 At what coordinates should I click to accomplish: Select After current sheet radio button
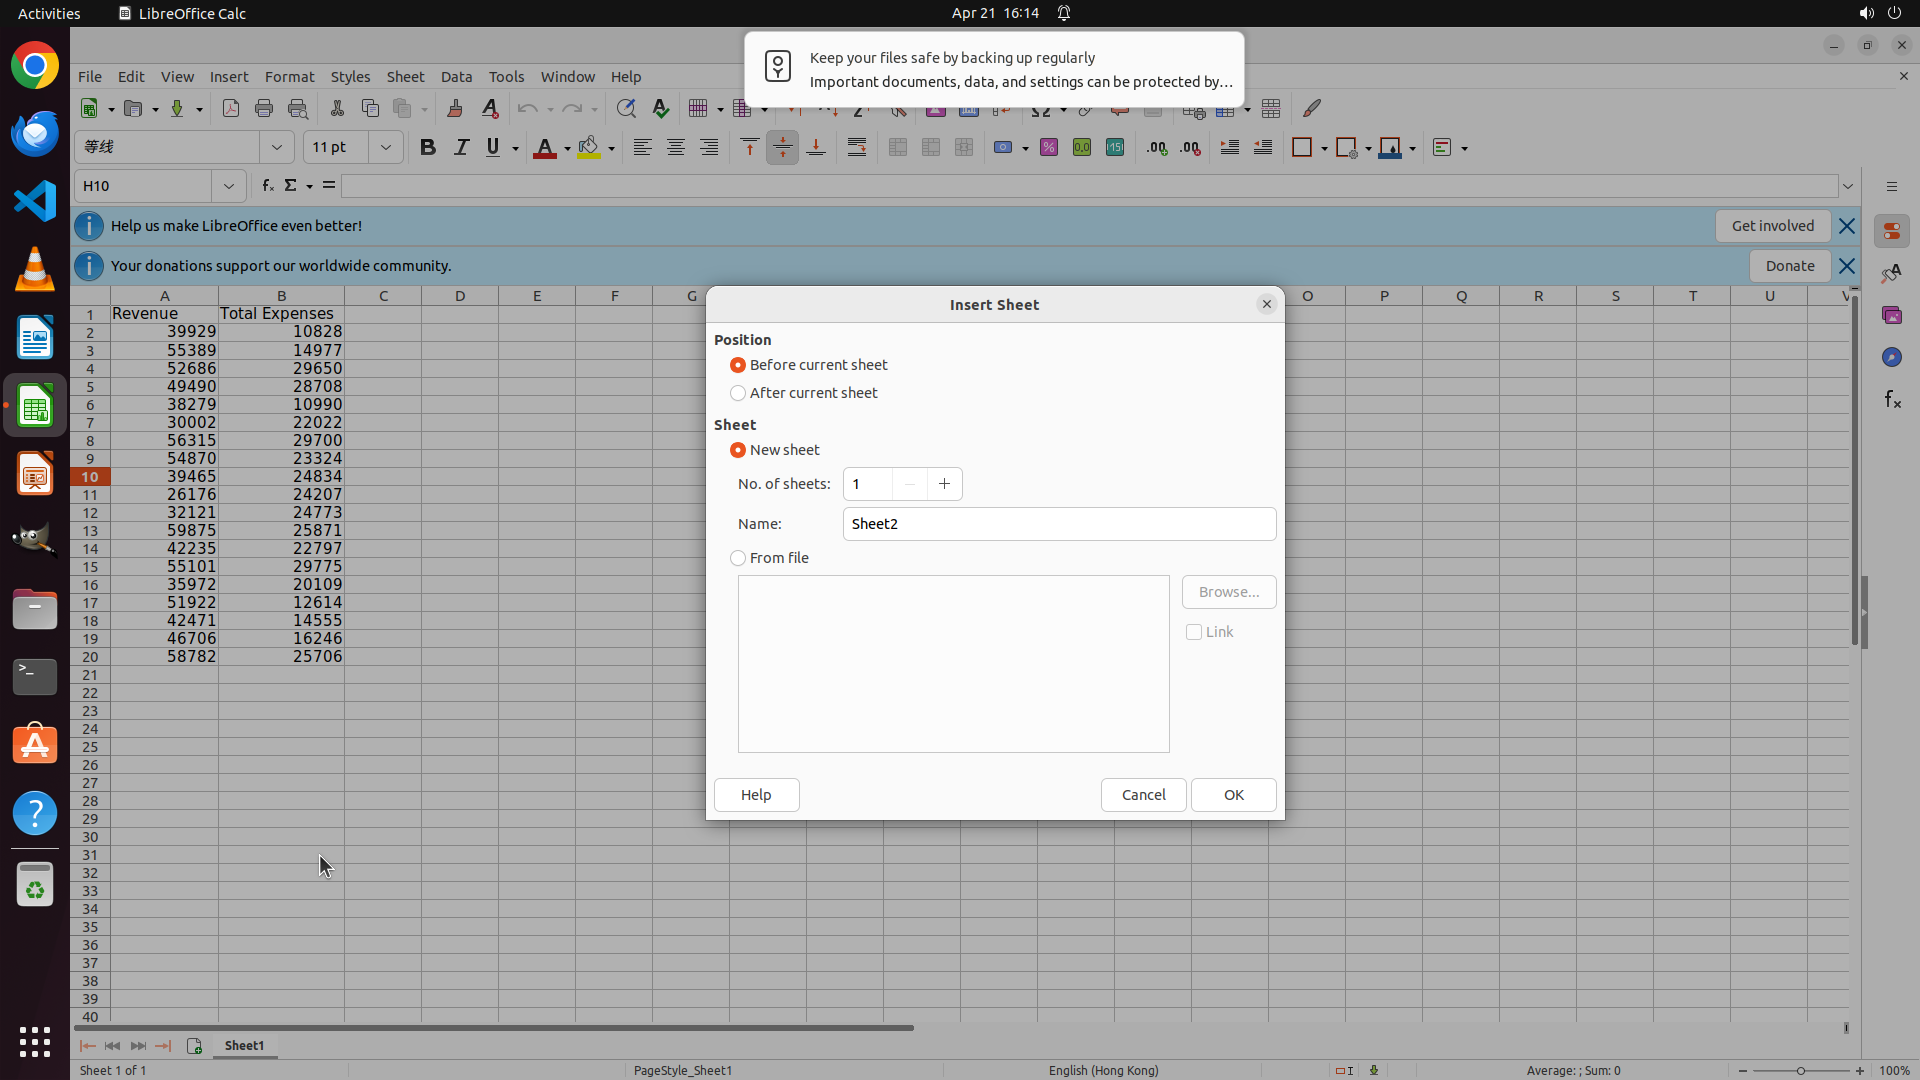pos(738,393)
